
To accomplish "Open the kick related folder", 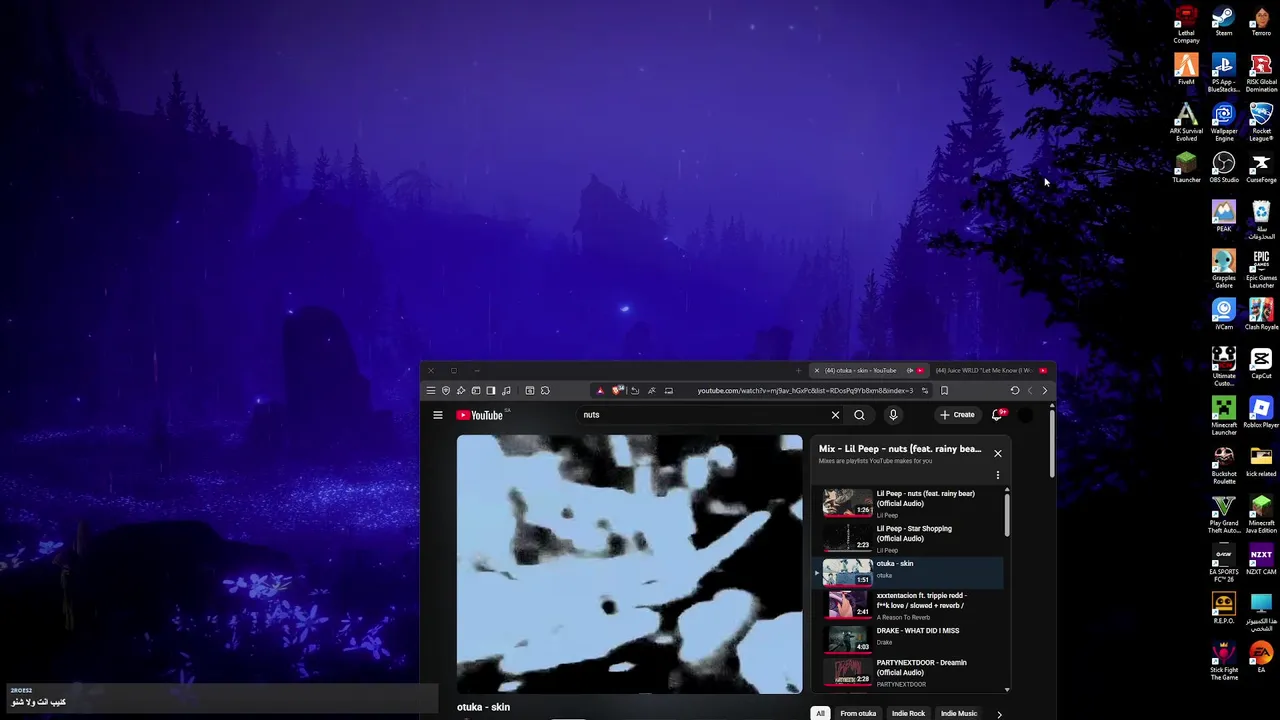I will coord(1261,462).
